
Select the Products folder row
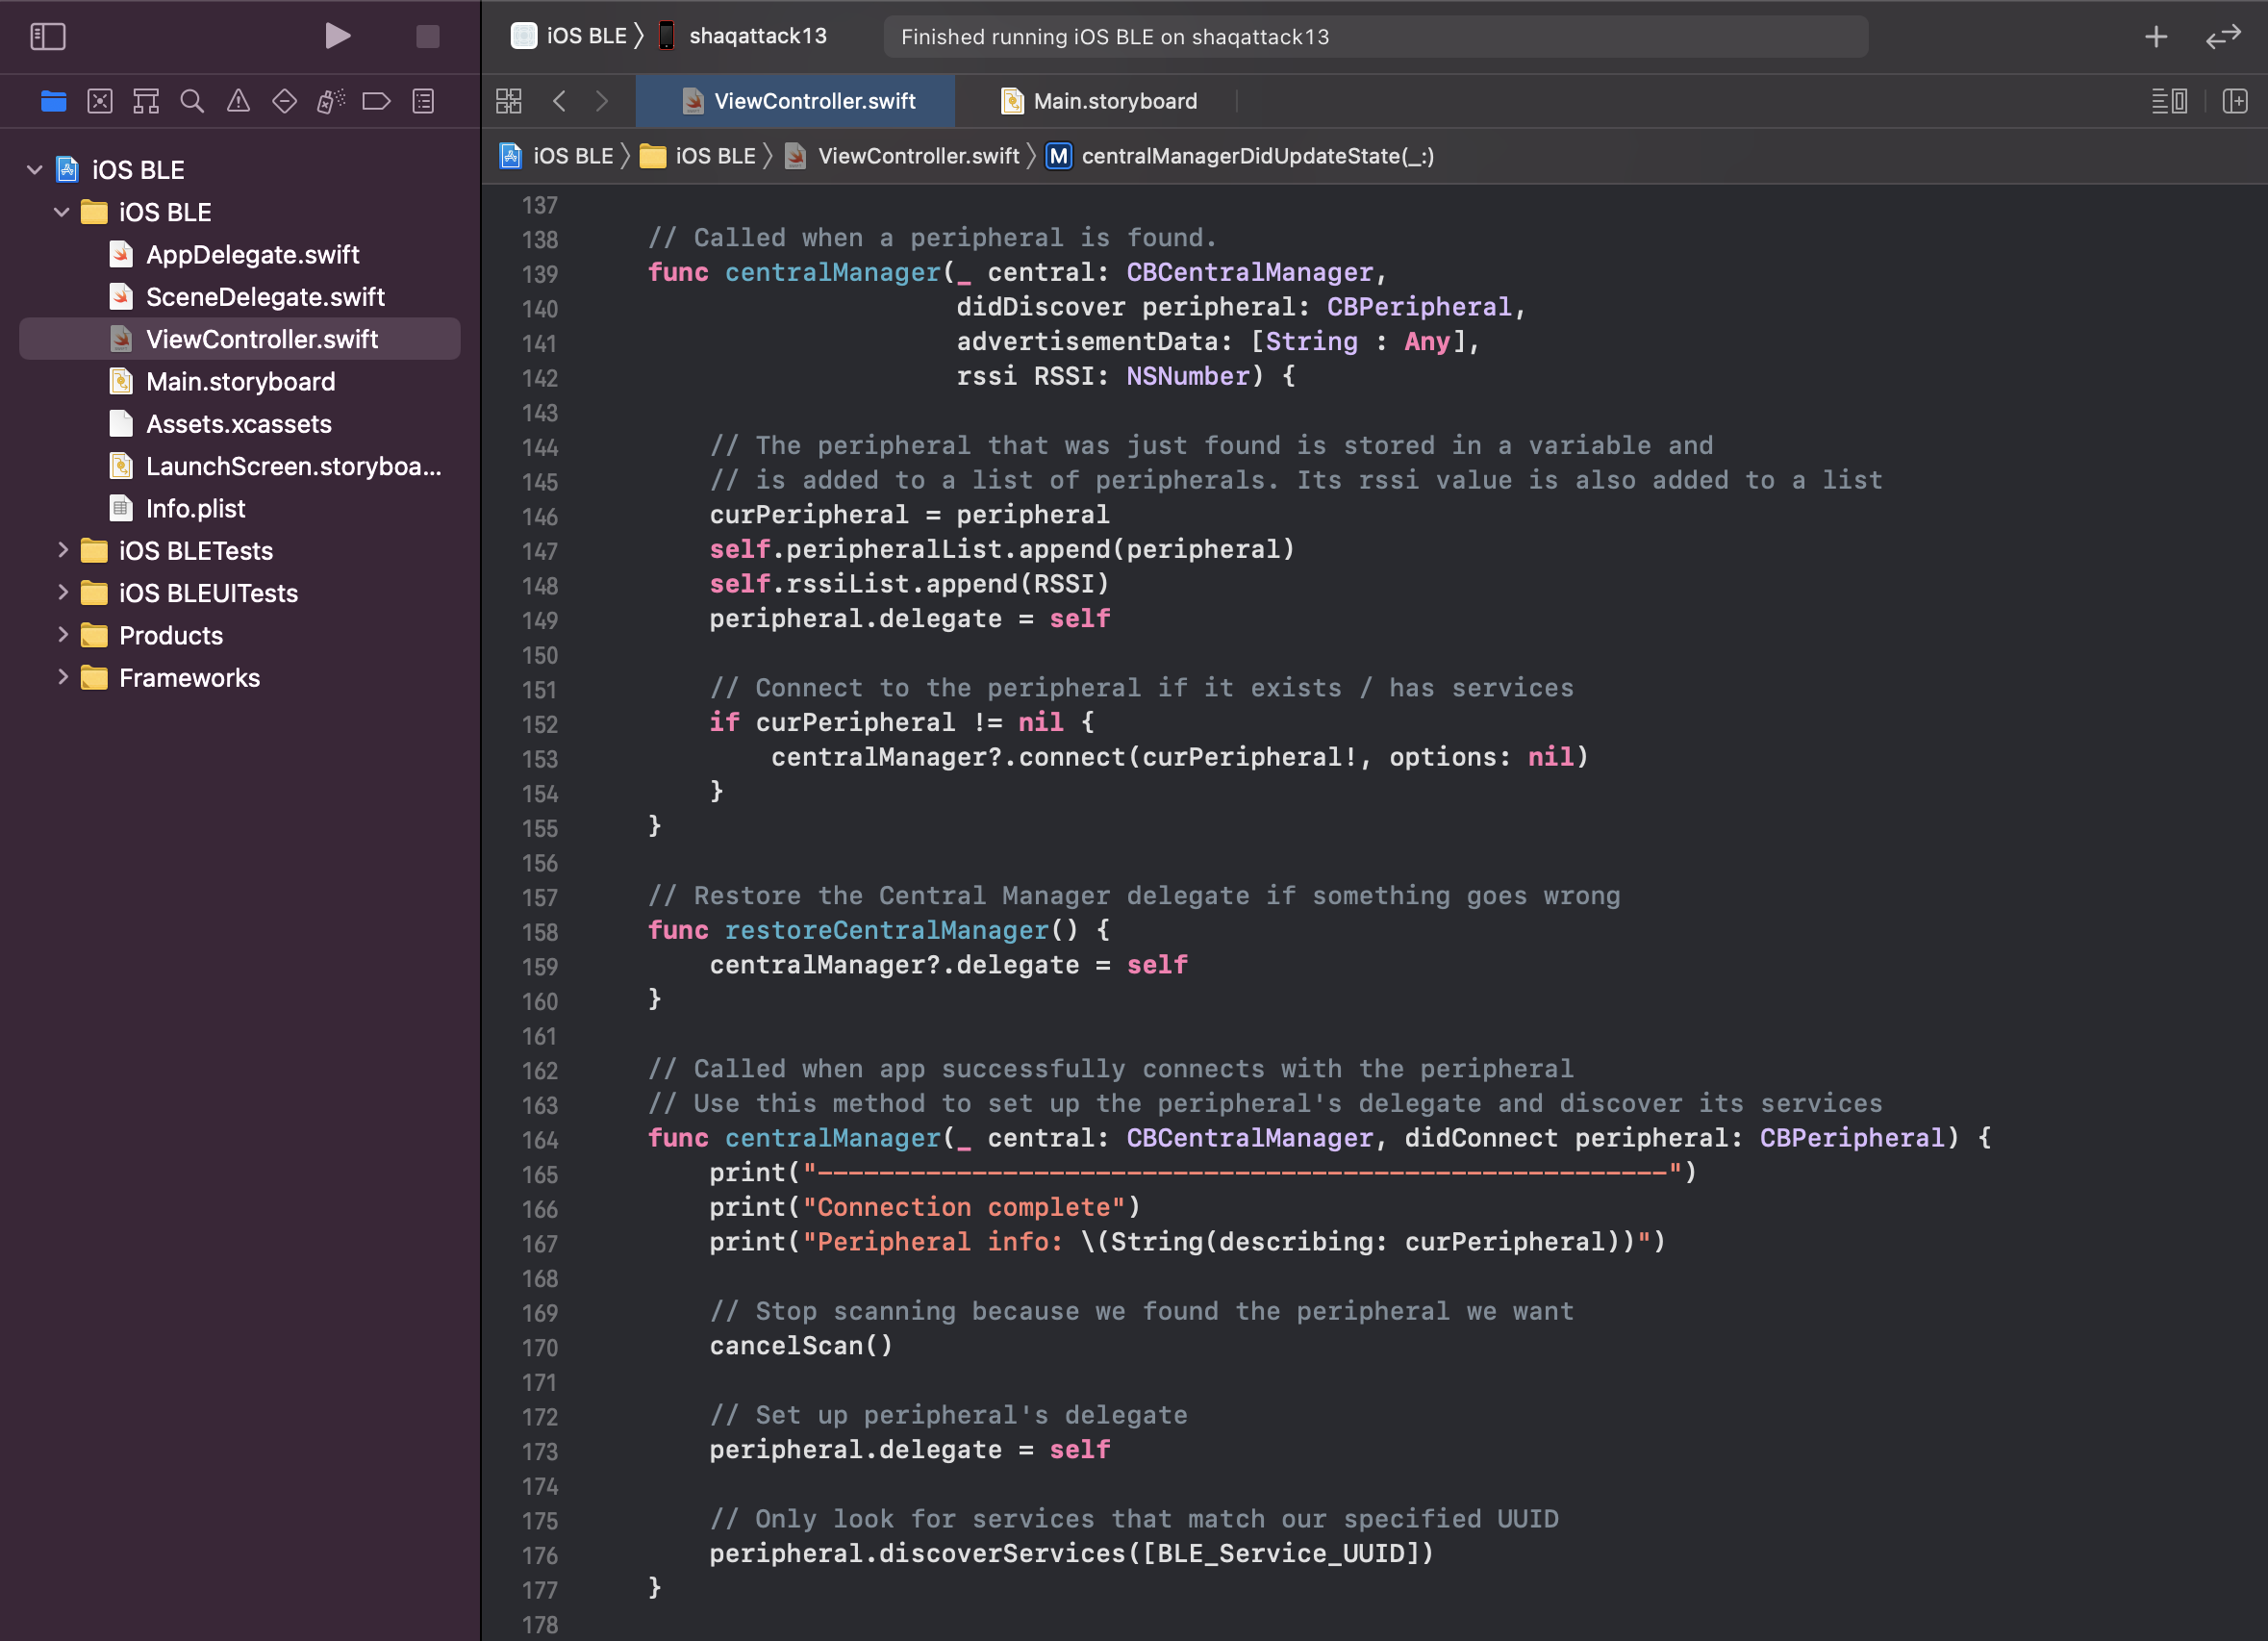coord(240,635)
